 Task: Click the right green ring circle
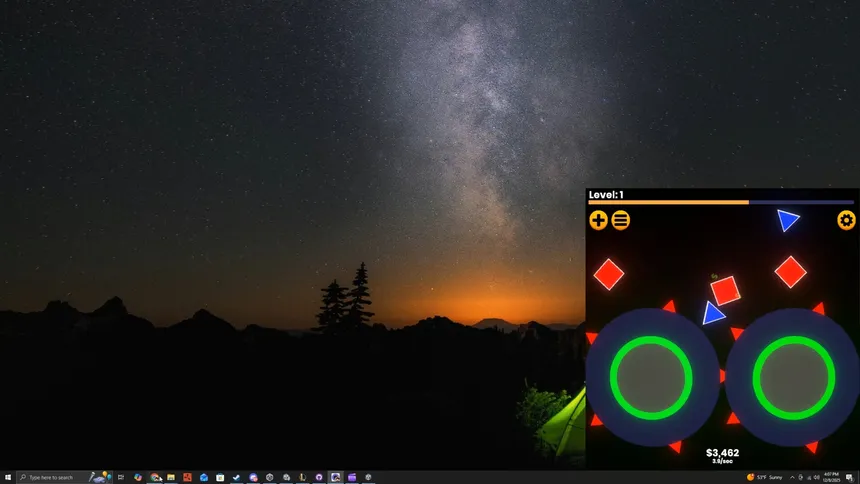(793, 378)
